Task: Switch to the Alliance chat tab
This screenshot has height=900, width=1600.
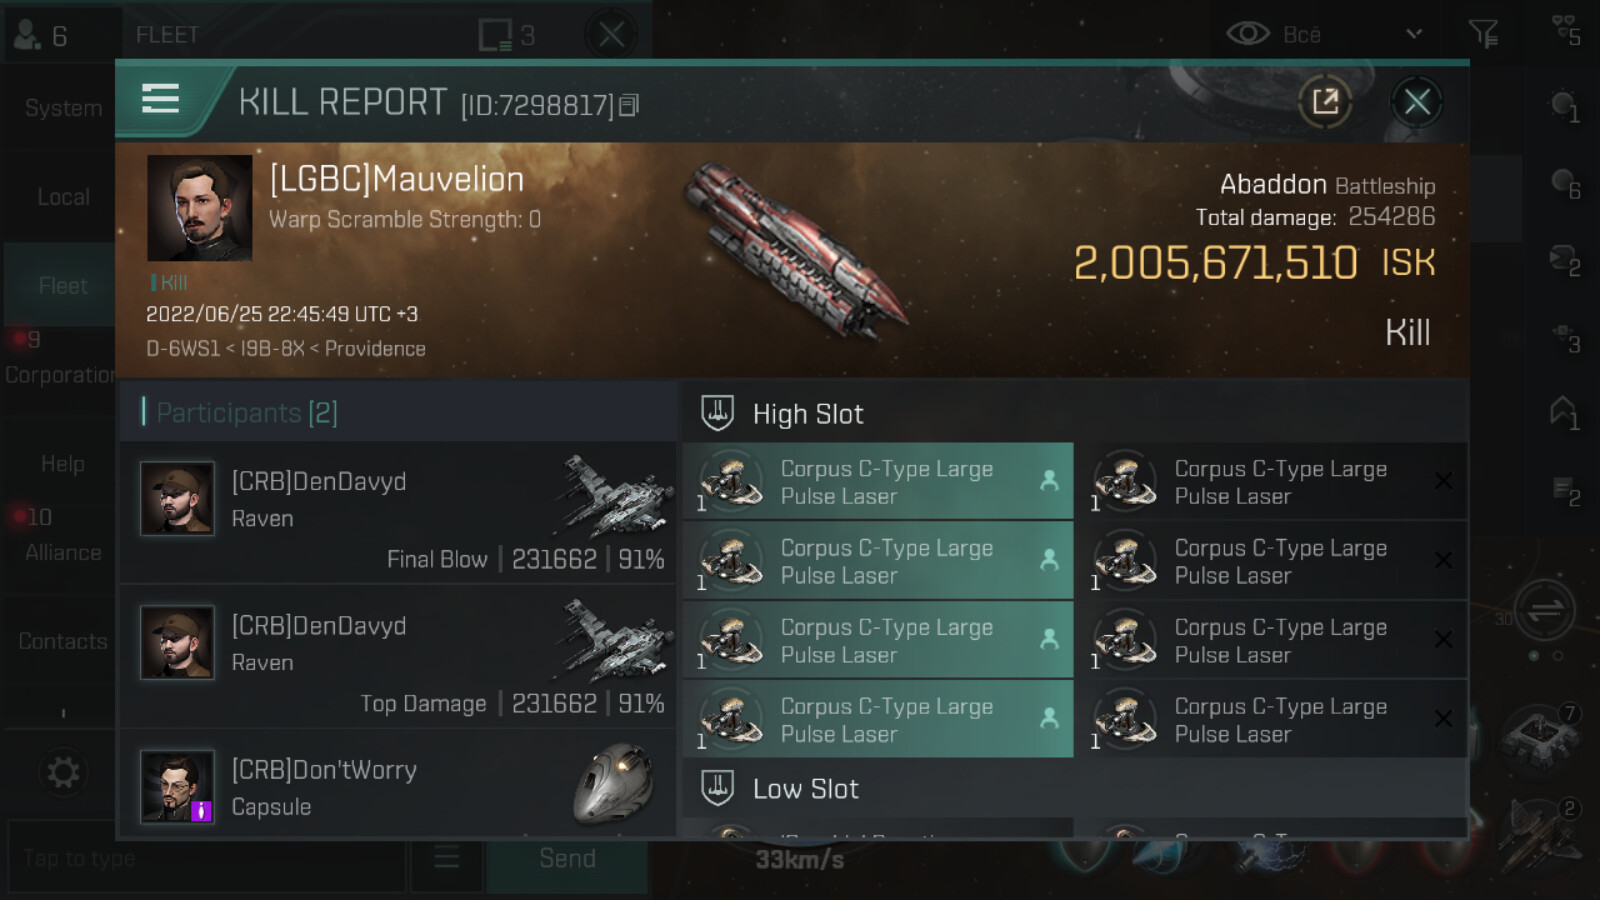Action: [x=63, y=552]
